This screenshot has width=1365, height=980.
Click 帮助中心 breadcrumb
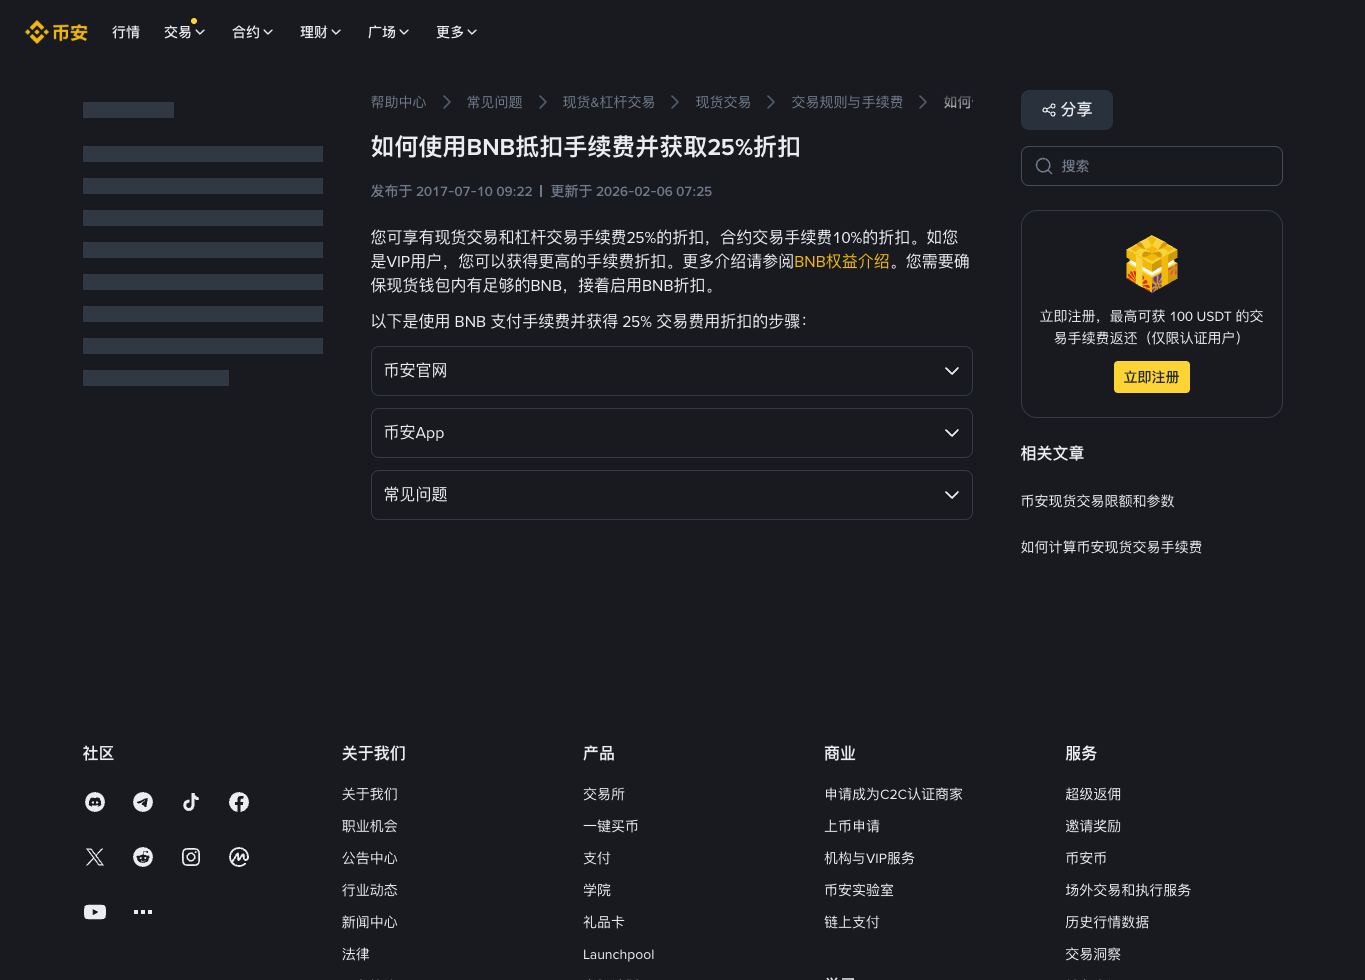398,102
